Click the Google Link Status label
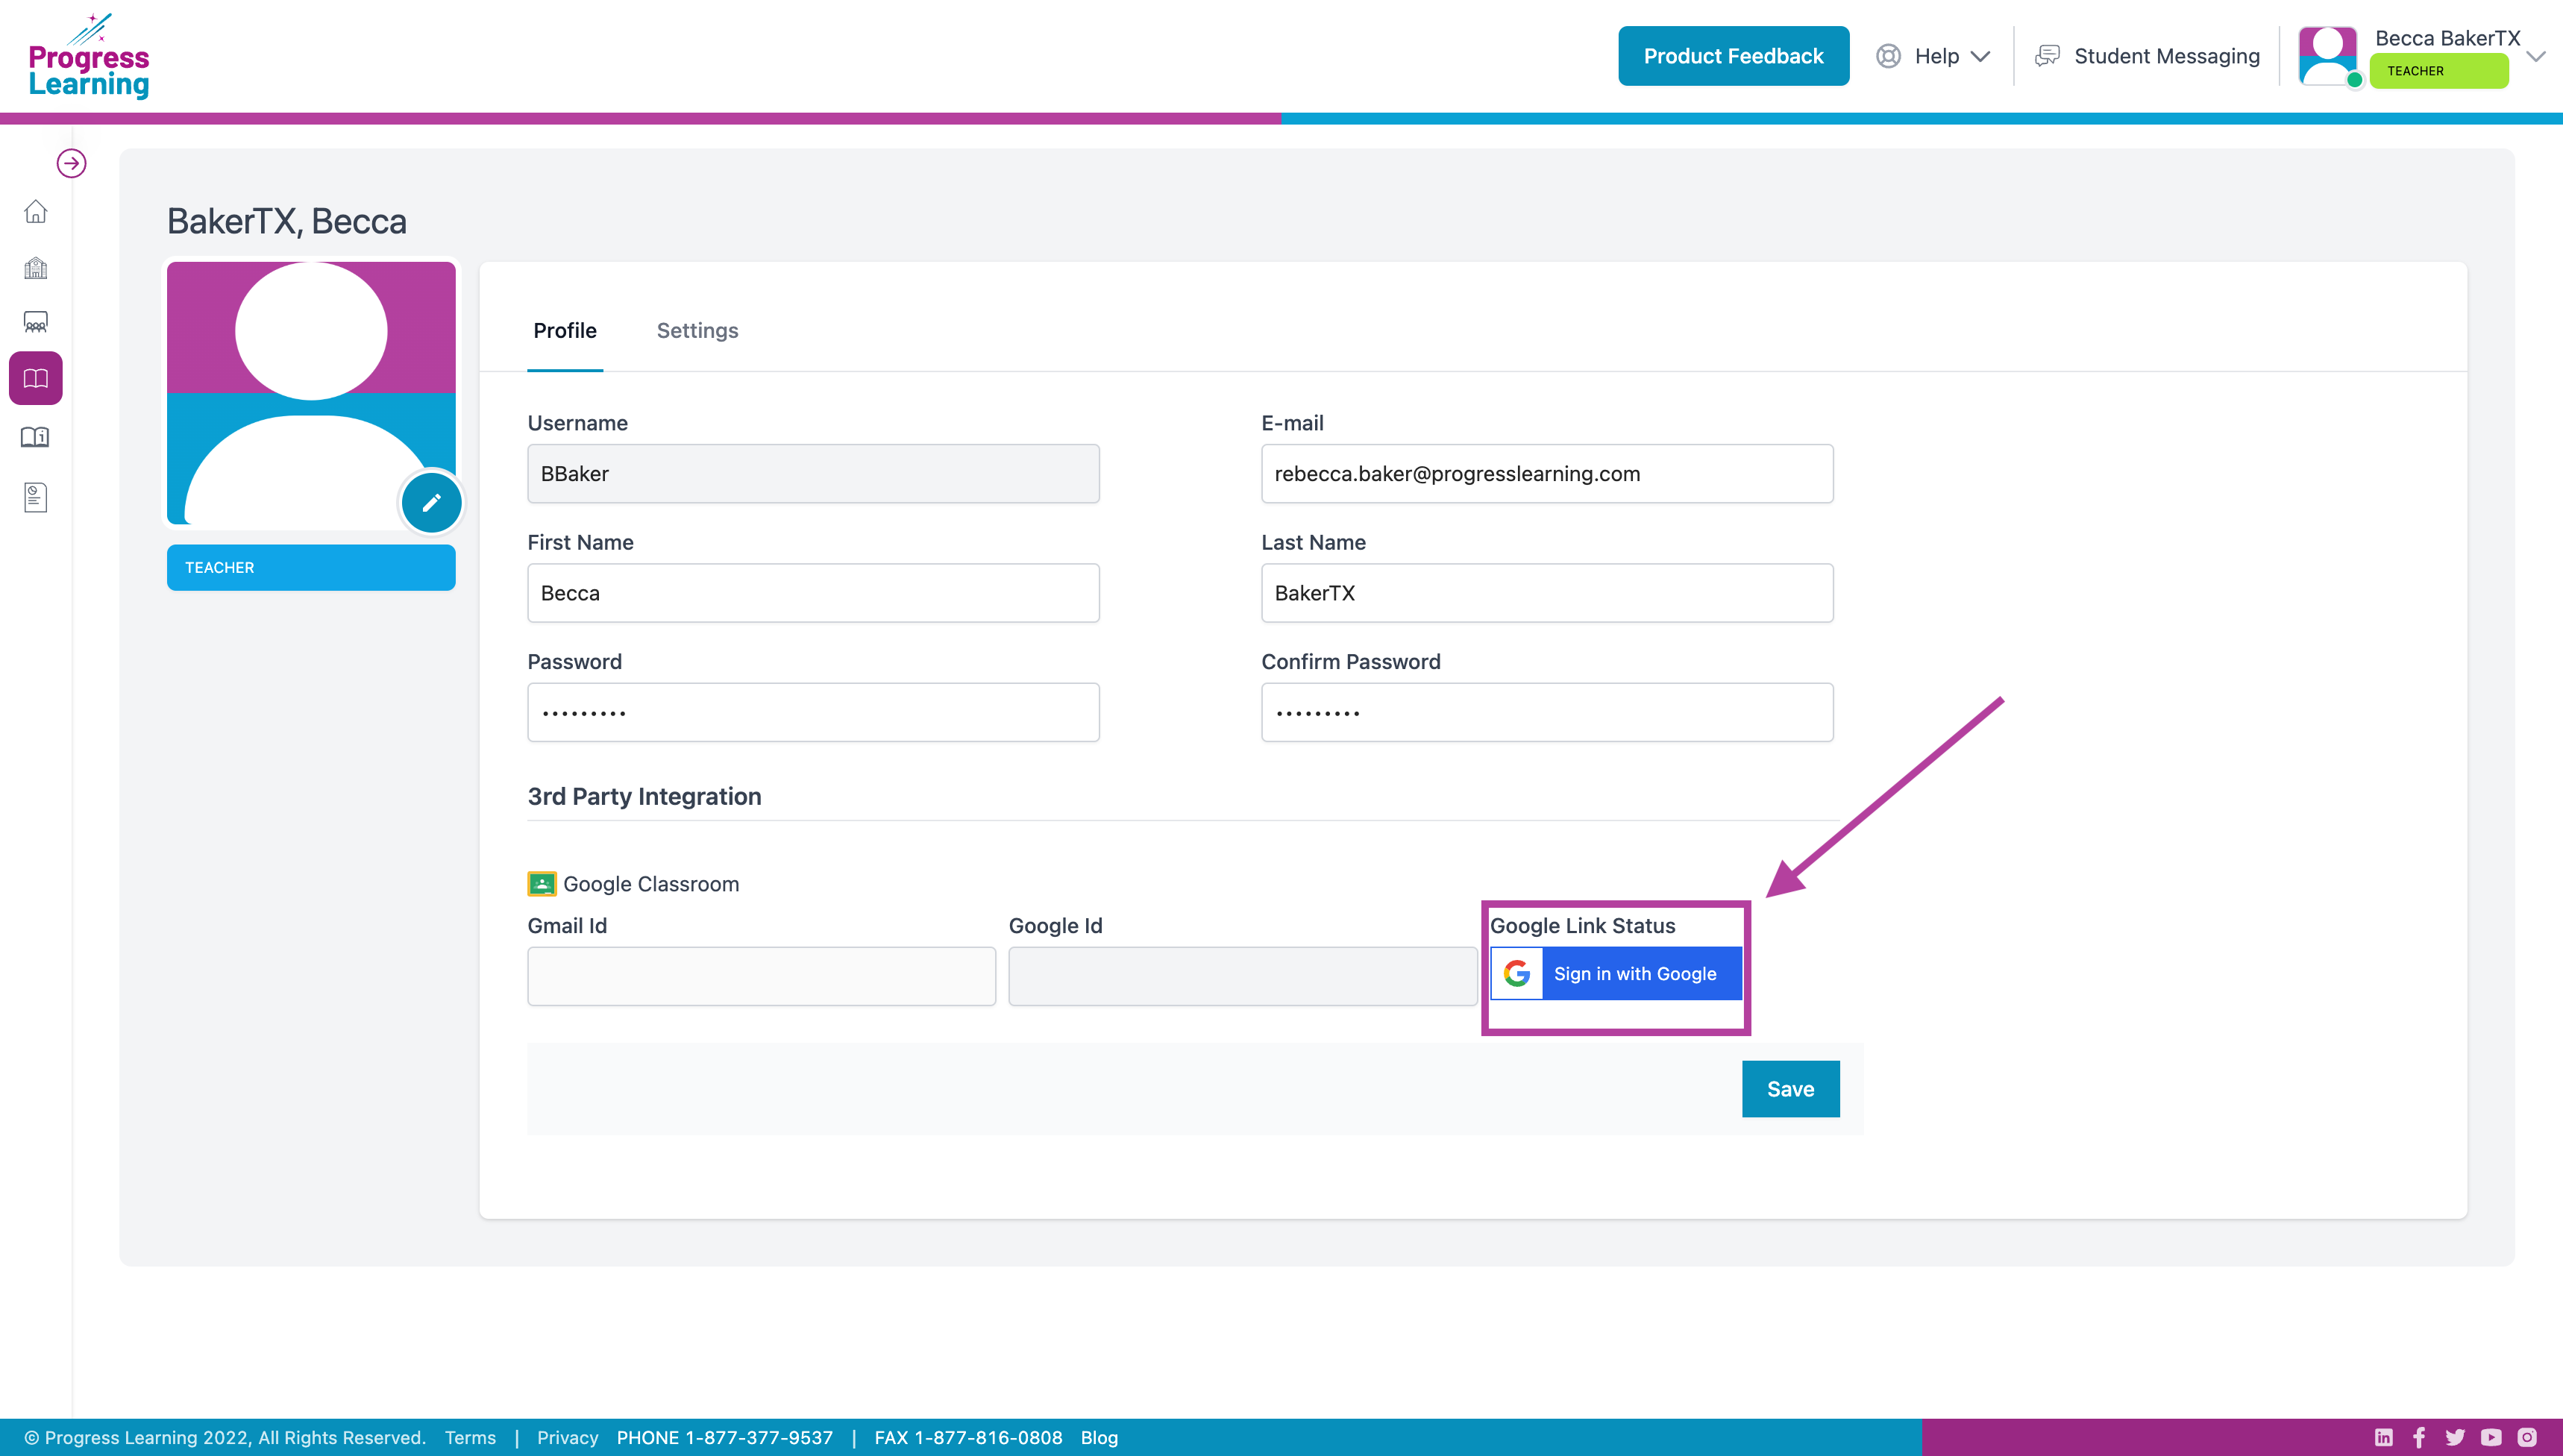The image size is (2563, 1456). 1582,925
